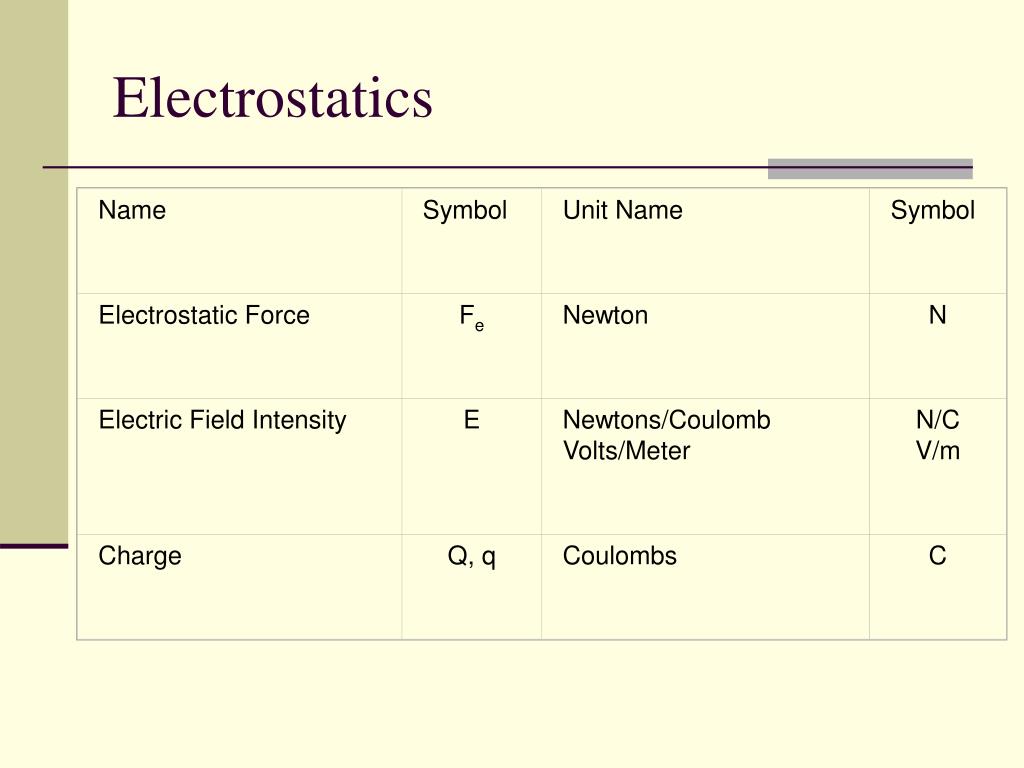Select the C unit symbol cell
Screen dimensions: 1024x768
click(938, 587)
